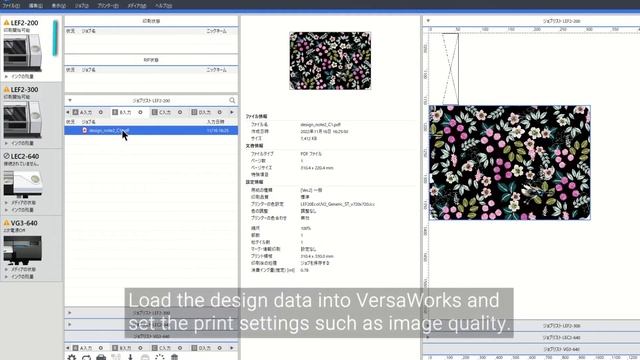640x360 pixels.
Task: Open settings gear for D入力 queue
Action: coord(220,112)
